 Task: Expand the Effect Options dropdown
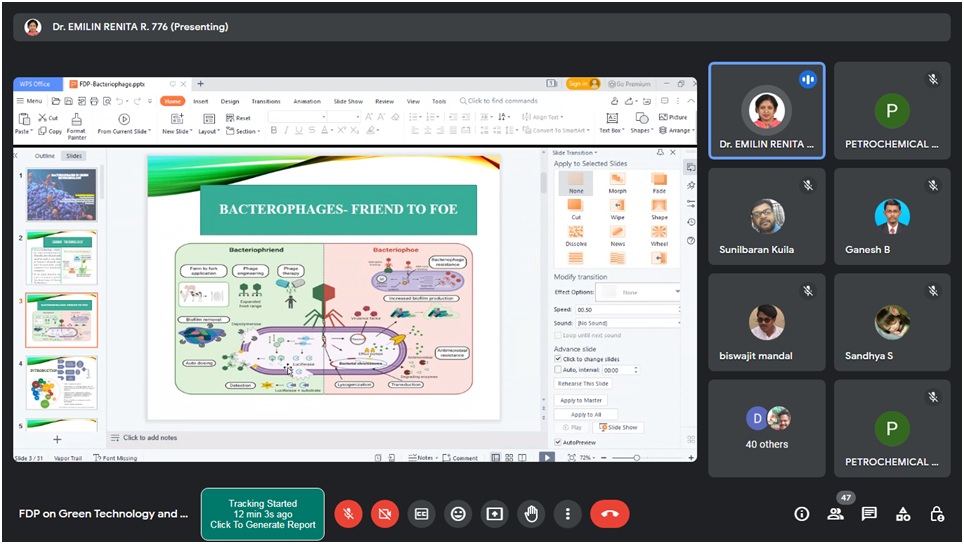click(638, 292)
